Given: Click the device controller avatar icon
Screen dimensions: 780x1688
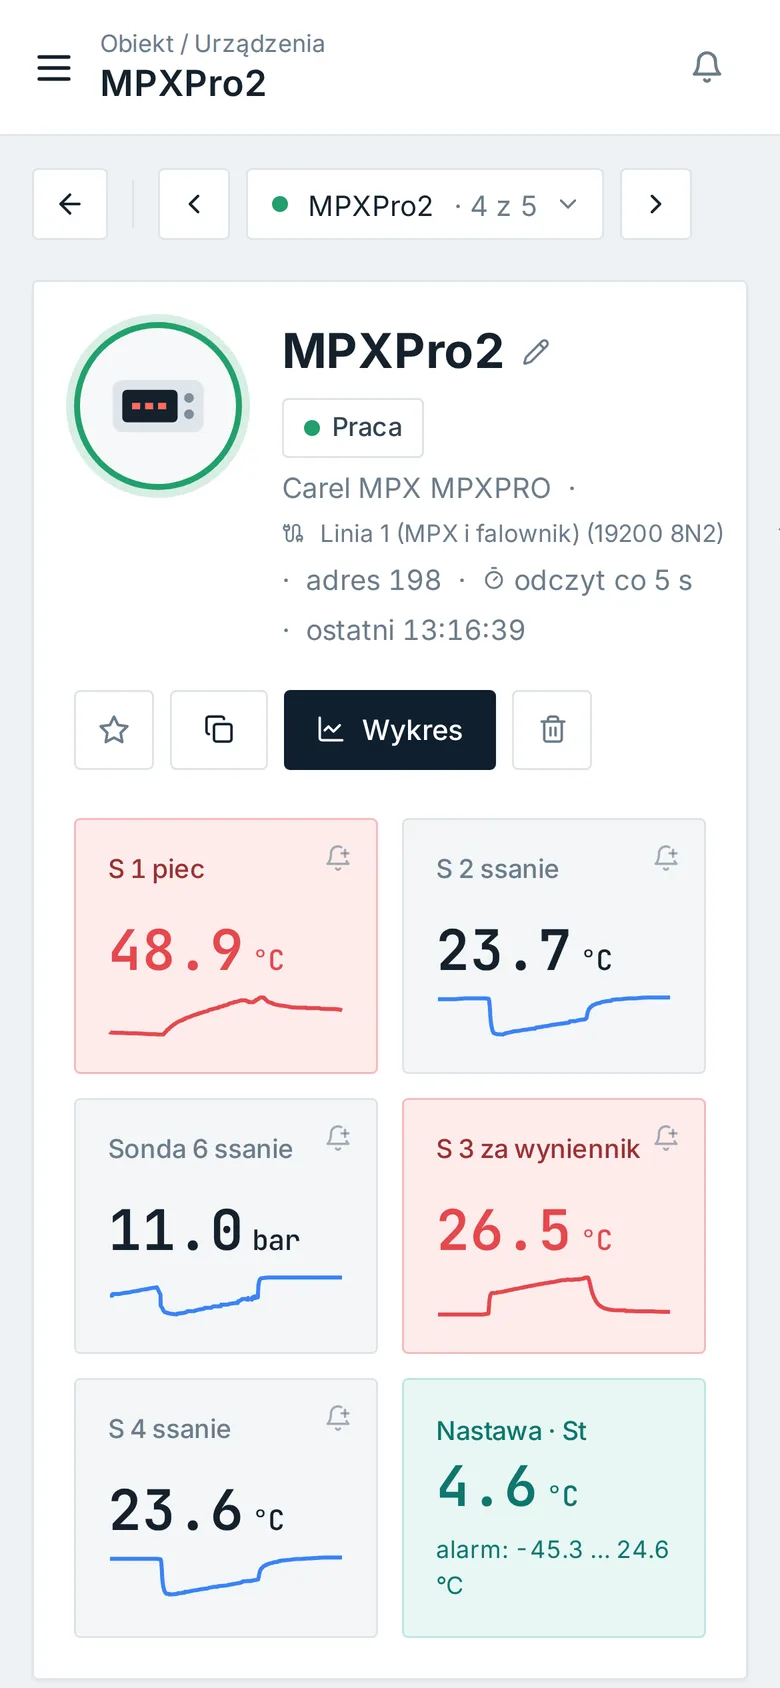Looking at the screenshot, I should tap(158, 406).
